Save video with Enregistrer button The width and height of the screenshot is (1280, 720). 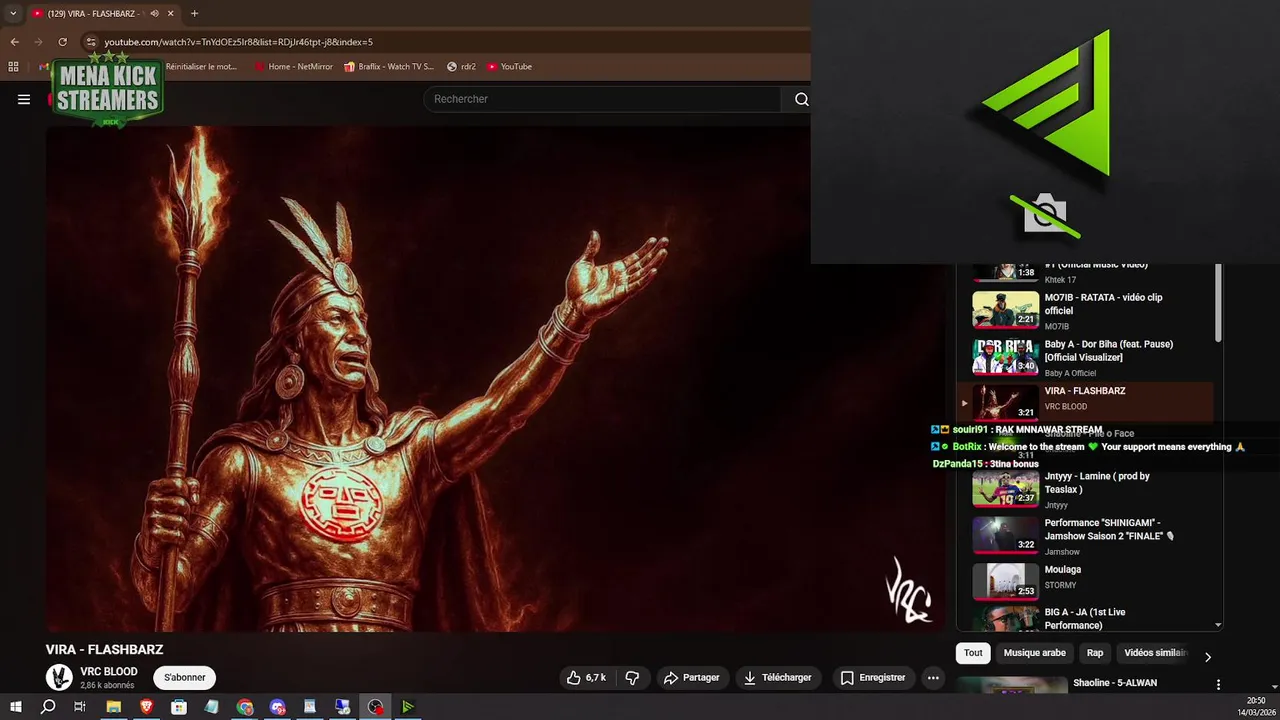872,678
